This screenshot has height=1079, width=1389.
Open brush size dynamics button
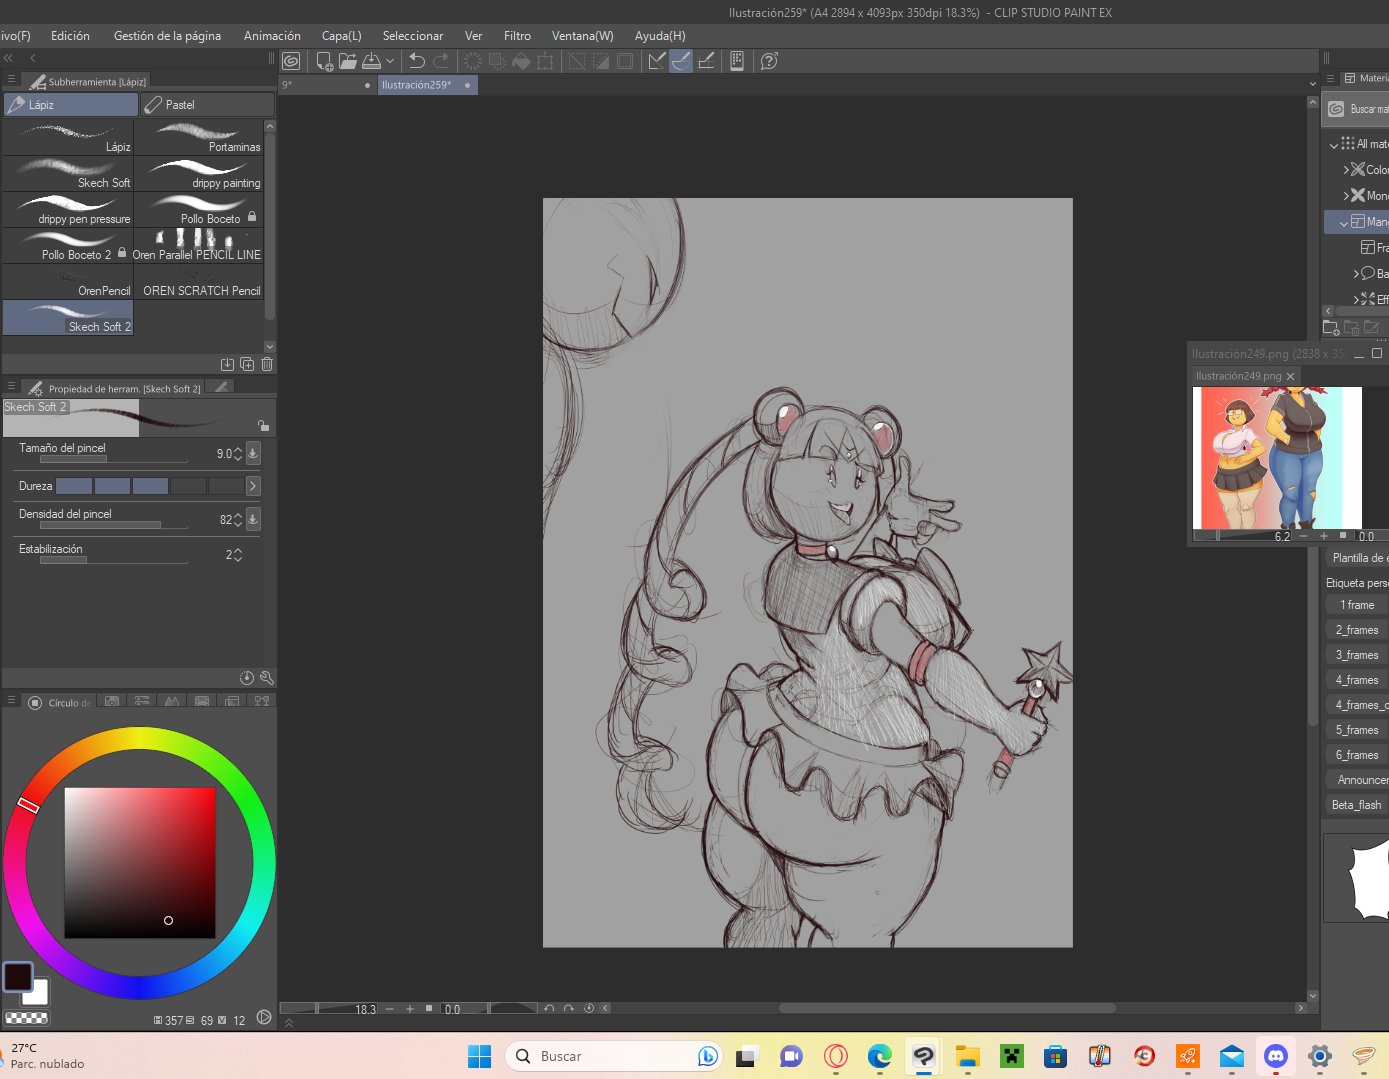pos(253,453)
